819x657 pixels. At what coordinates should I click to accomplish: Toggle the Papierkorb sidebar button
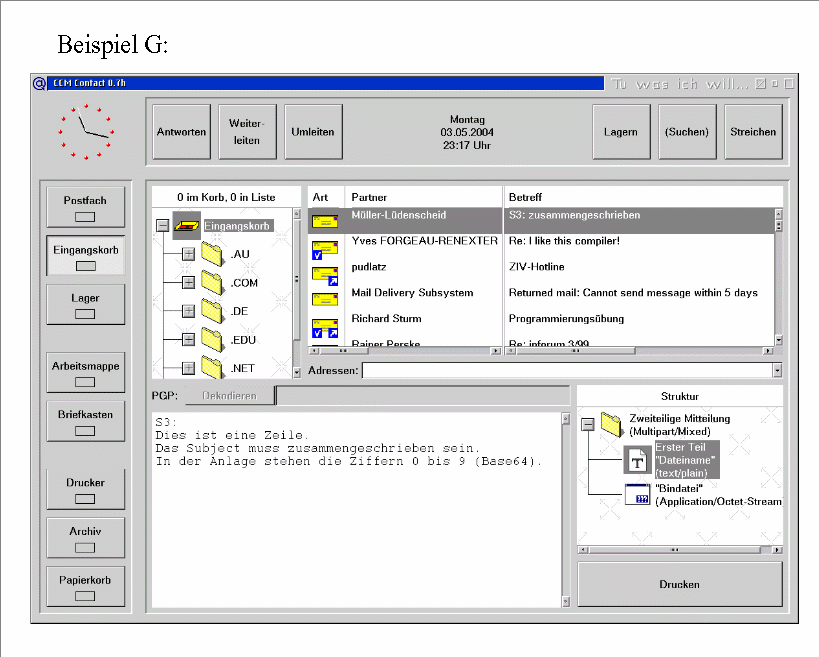(85, 587)
